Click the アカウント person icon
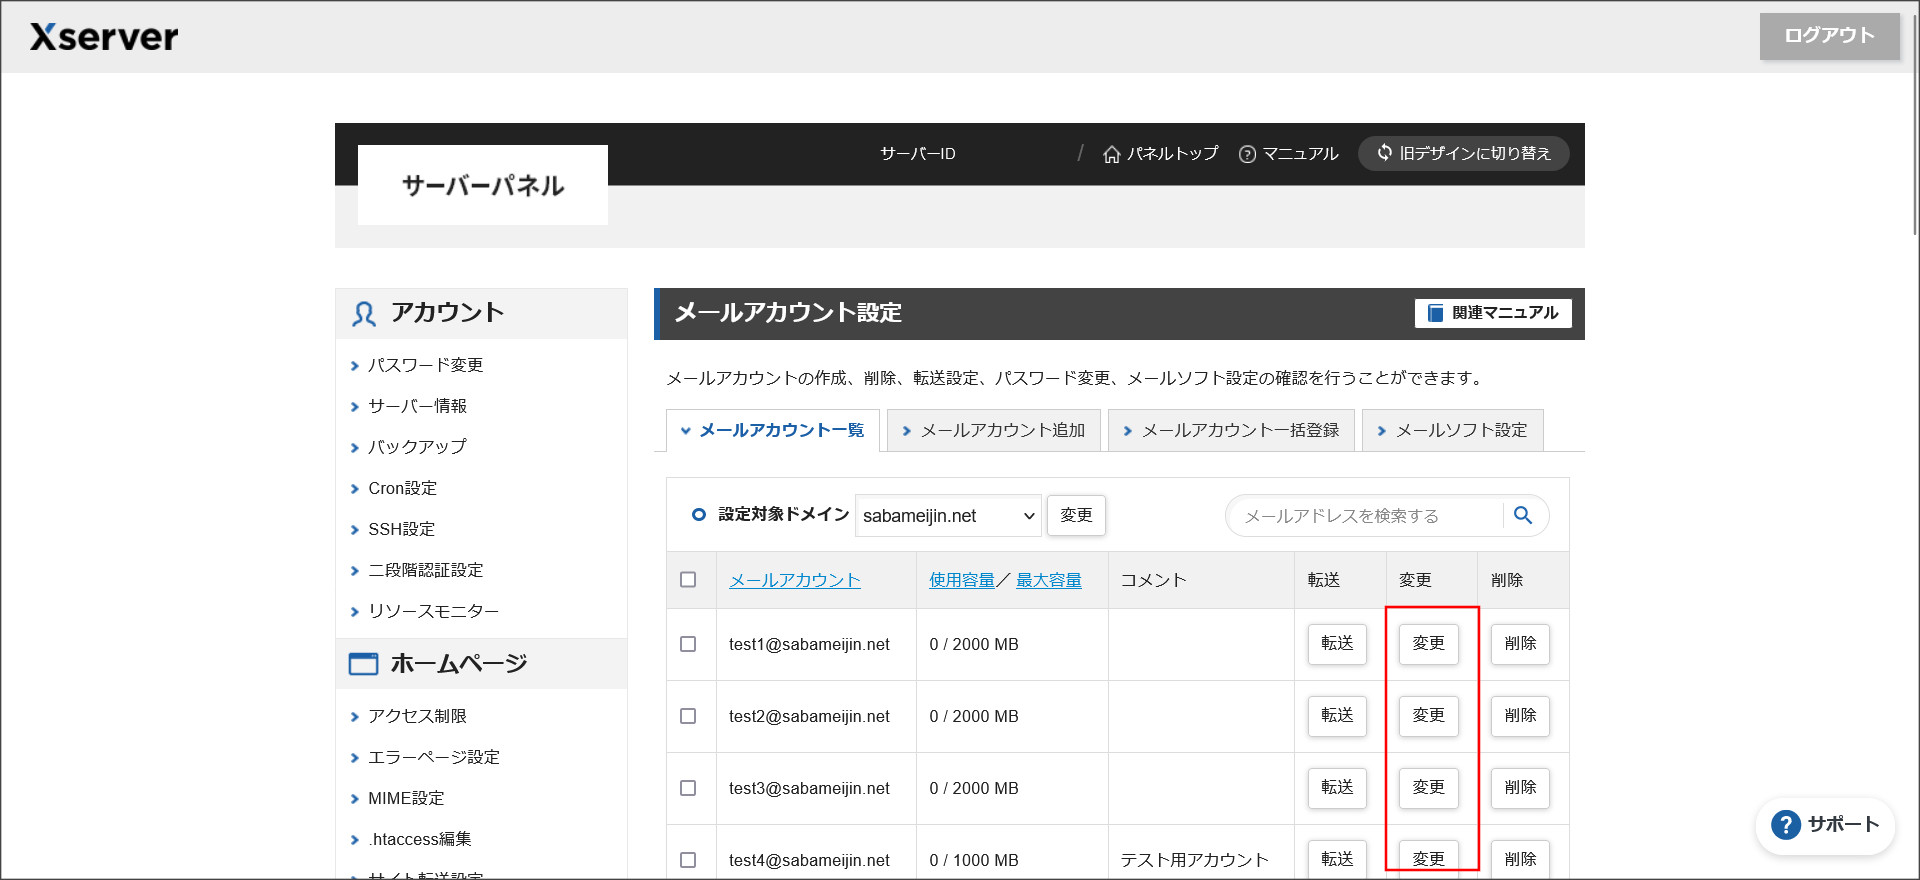1920x880 pixels. click(363, 314)
